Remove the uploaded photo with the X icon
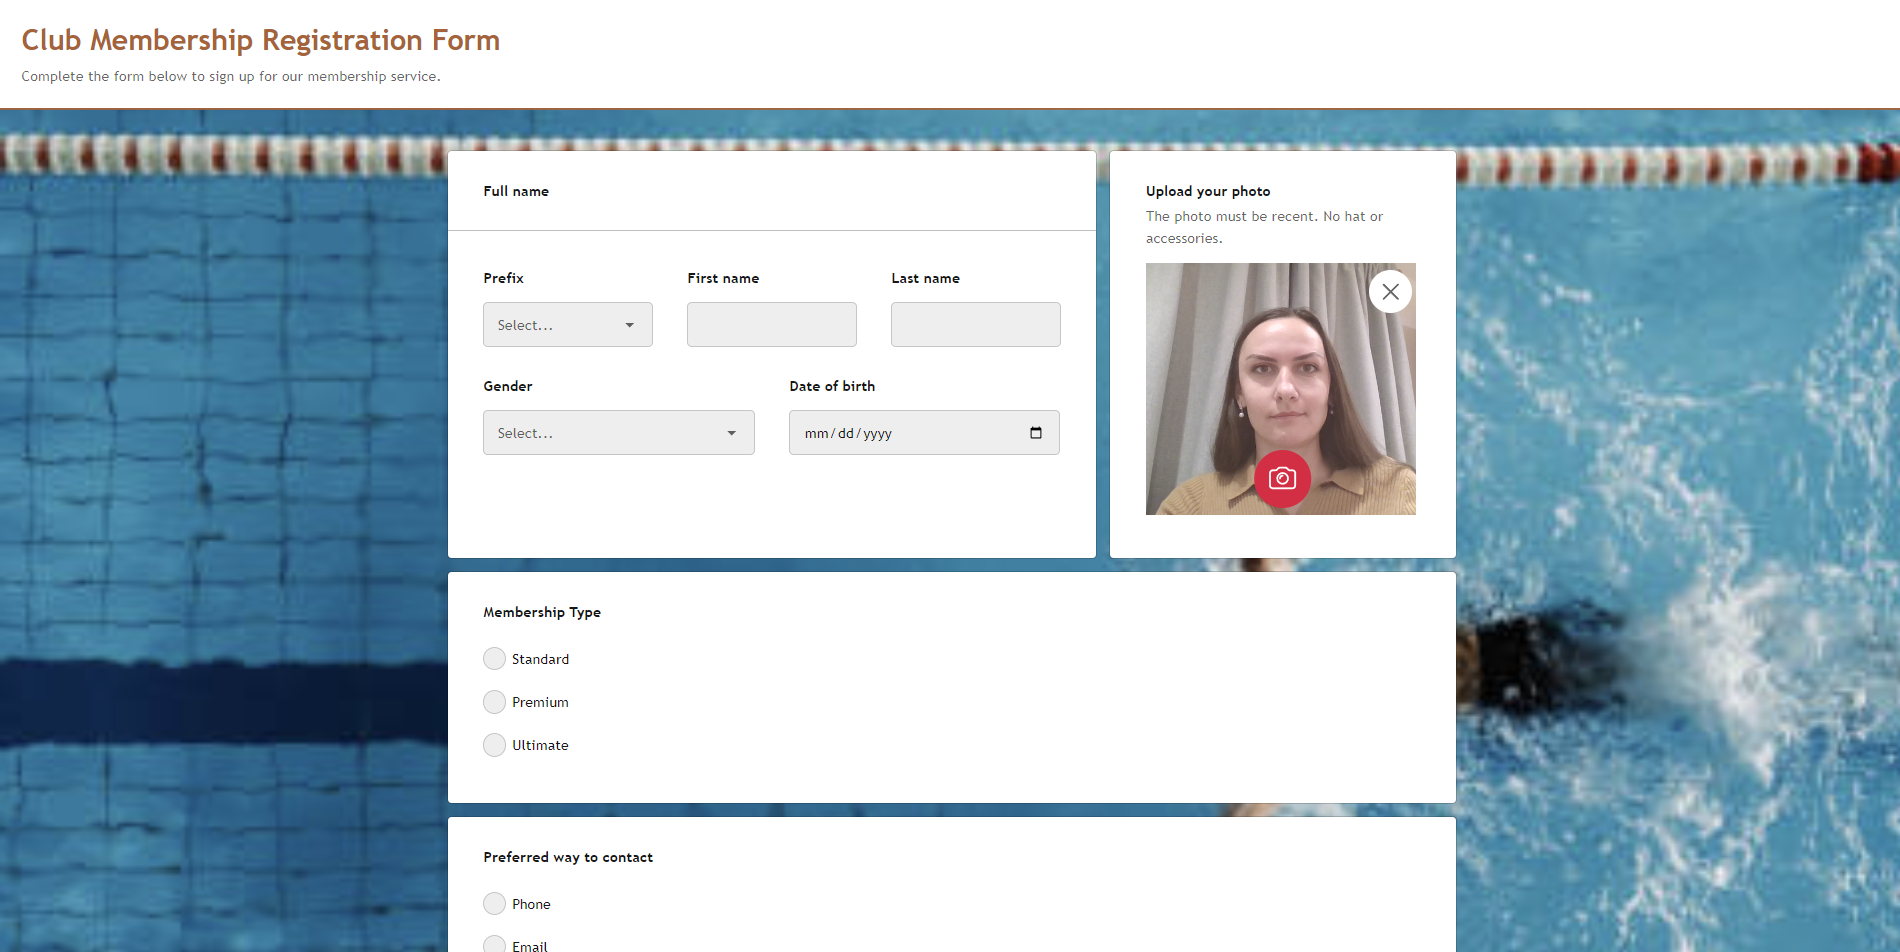Image resolution: width=1900 pixels, height=952 pixels. click(x=1390, y=291)
